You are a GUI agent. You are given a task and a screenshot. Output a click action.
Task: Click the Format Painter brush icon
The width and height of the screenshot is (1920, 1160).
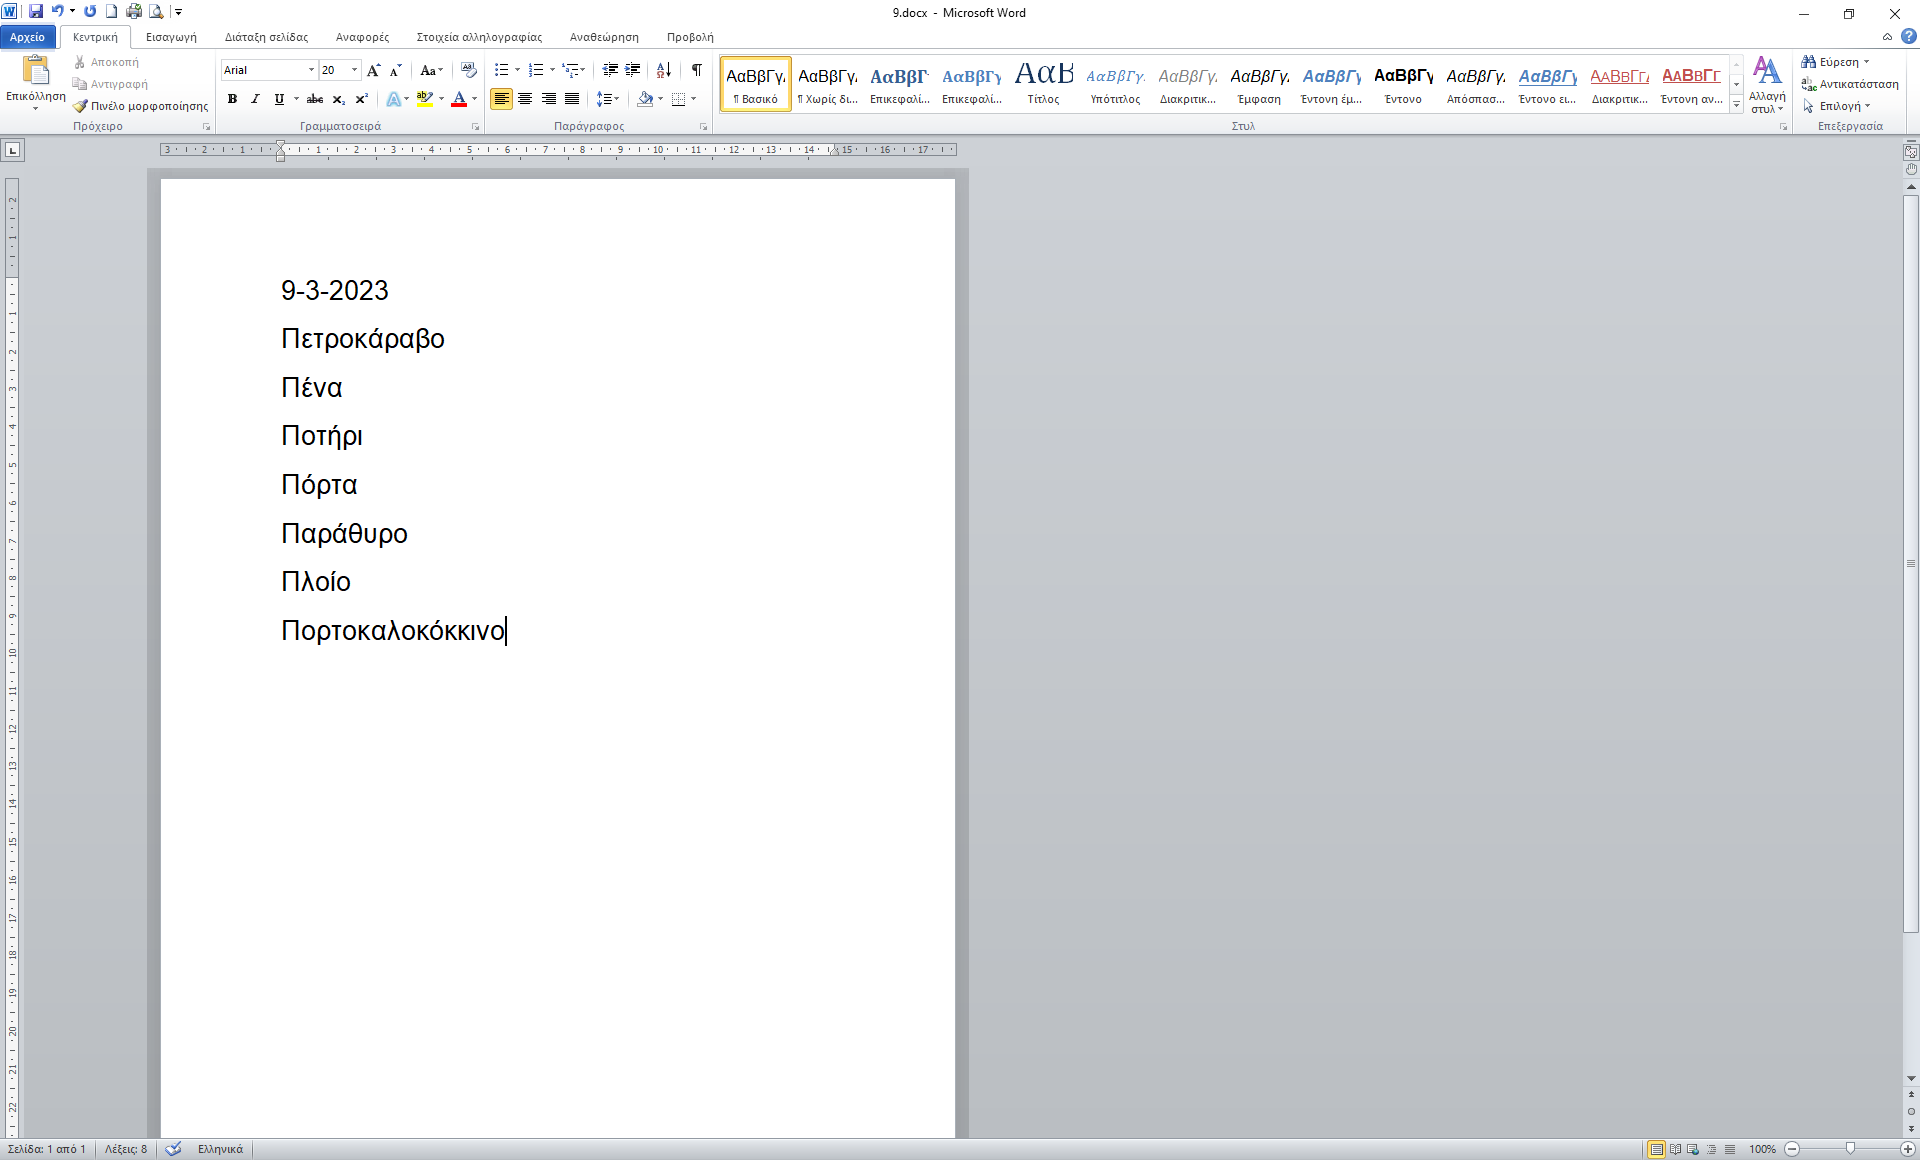pyautogui.click(x=80, y=106)
